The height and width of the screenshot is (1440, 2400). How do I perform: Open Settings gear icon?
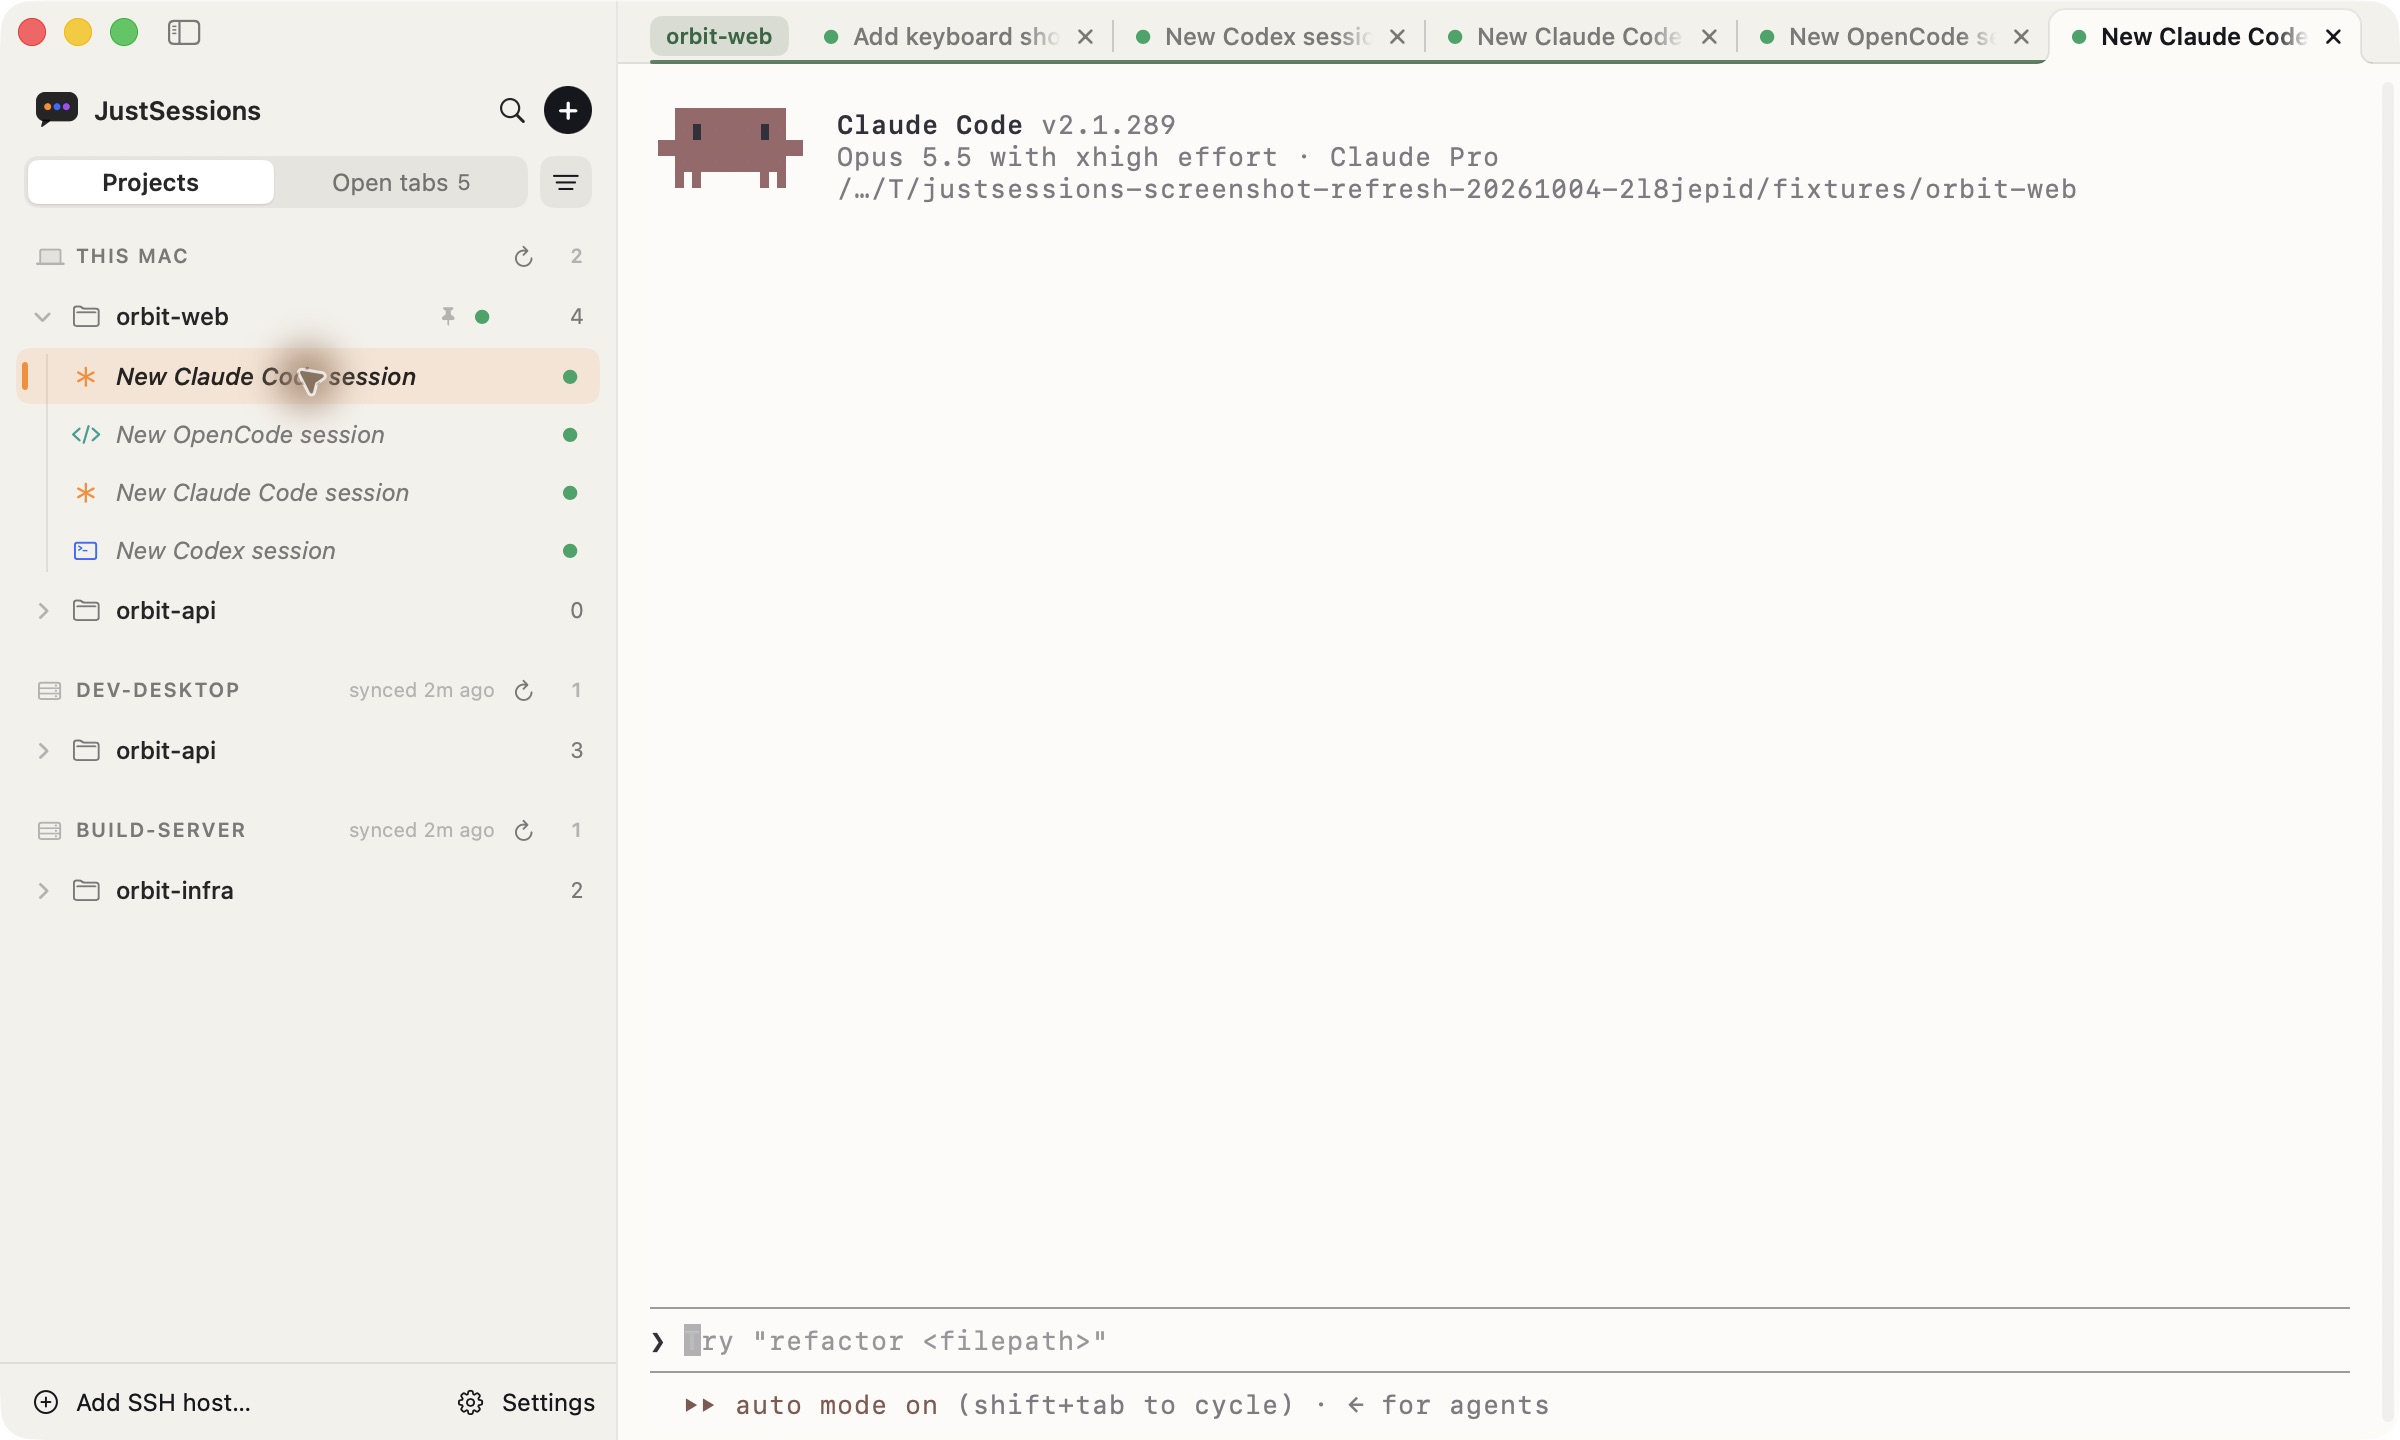pos(471,1403)
